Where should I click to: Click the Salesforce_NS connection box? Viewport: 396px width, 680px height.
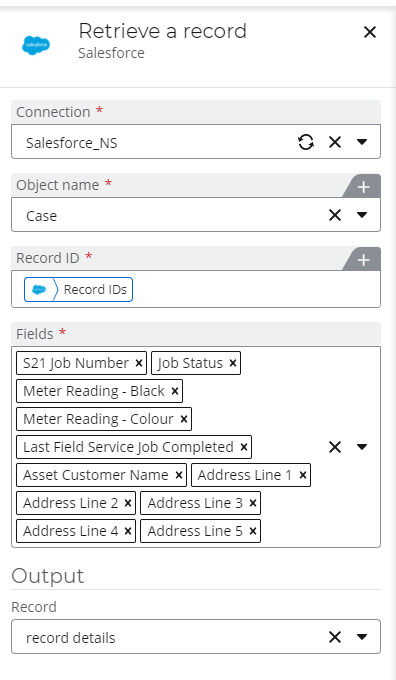point(196,142)
